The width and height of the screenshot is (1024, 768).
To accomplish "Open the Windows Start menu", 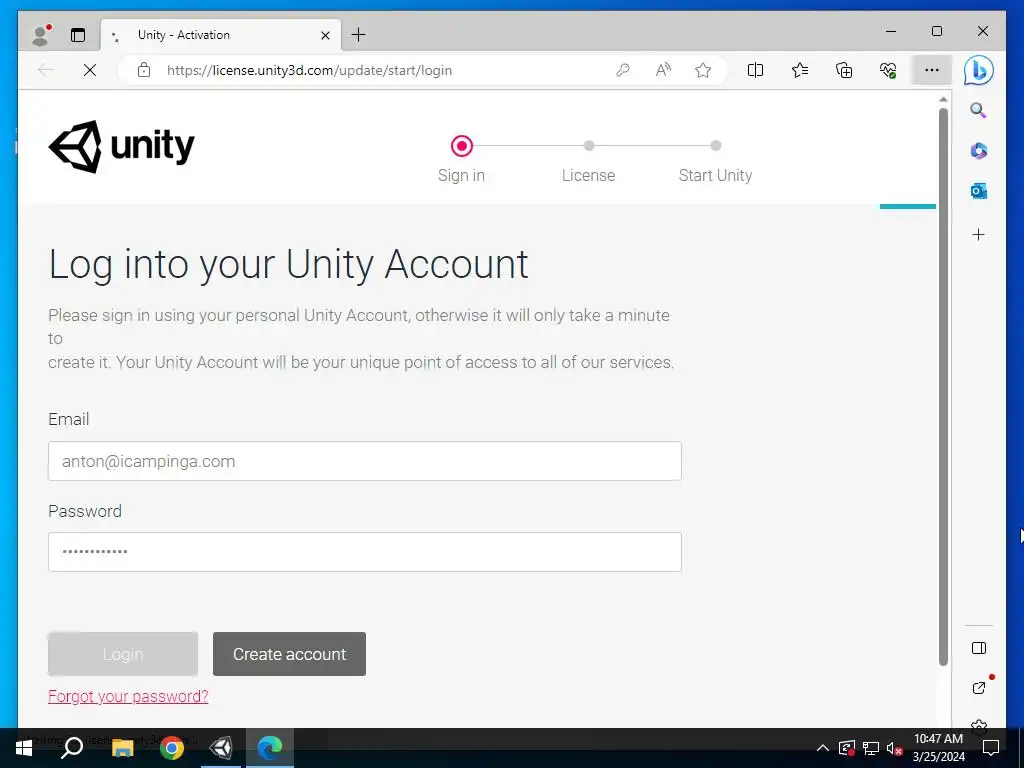I will (x=23, y=748).
